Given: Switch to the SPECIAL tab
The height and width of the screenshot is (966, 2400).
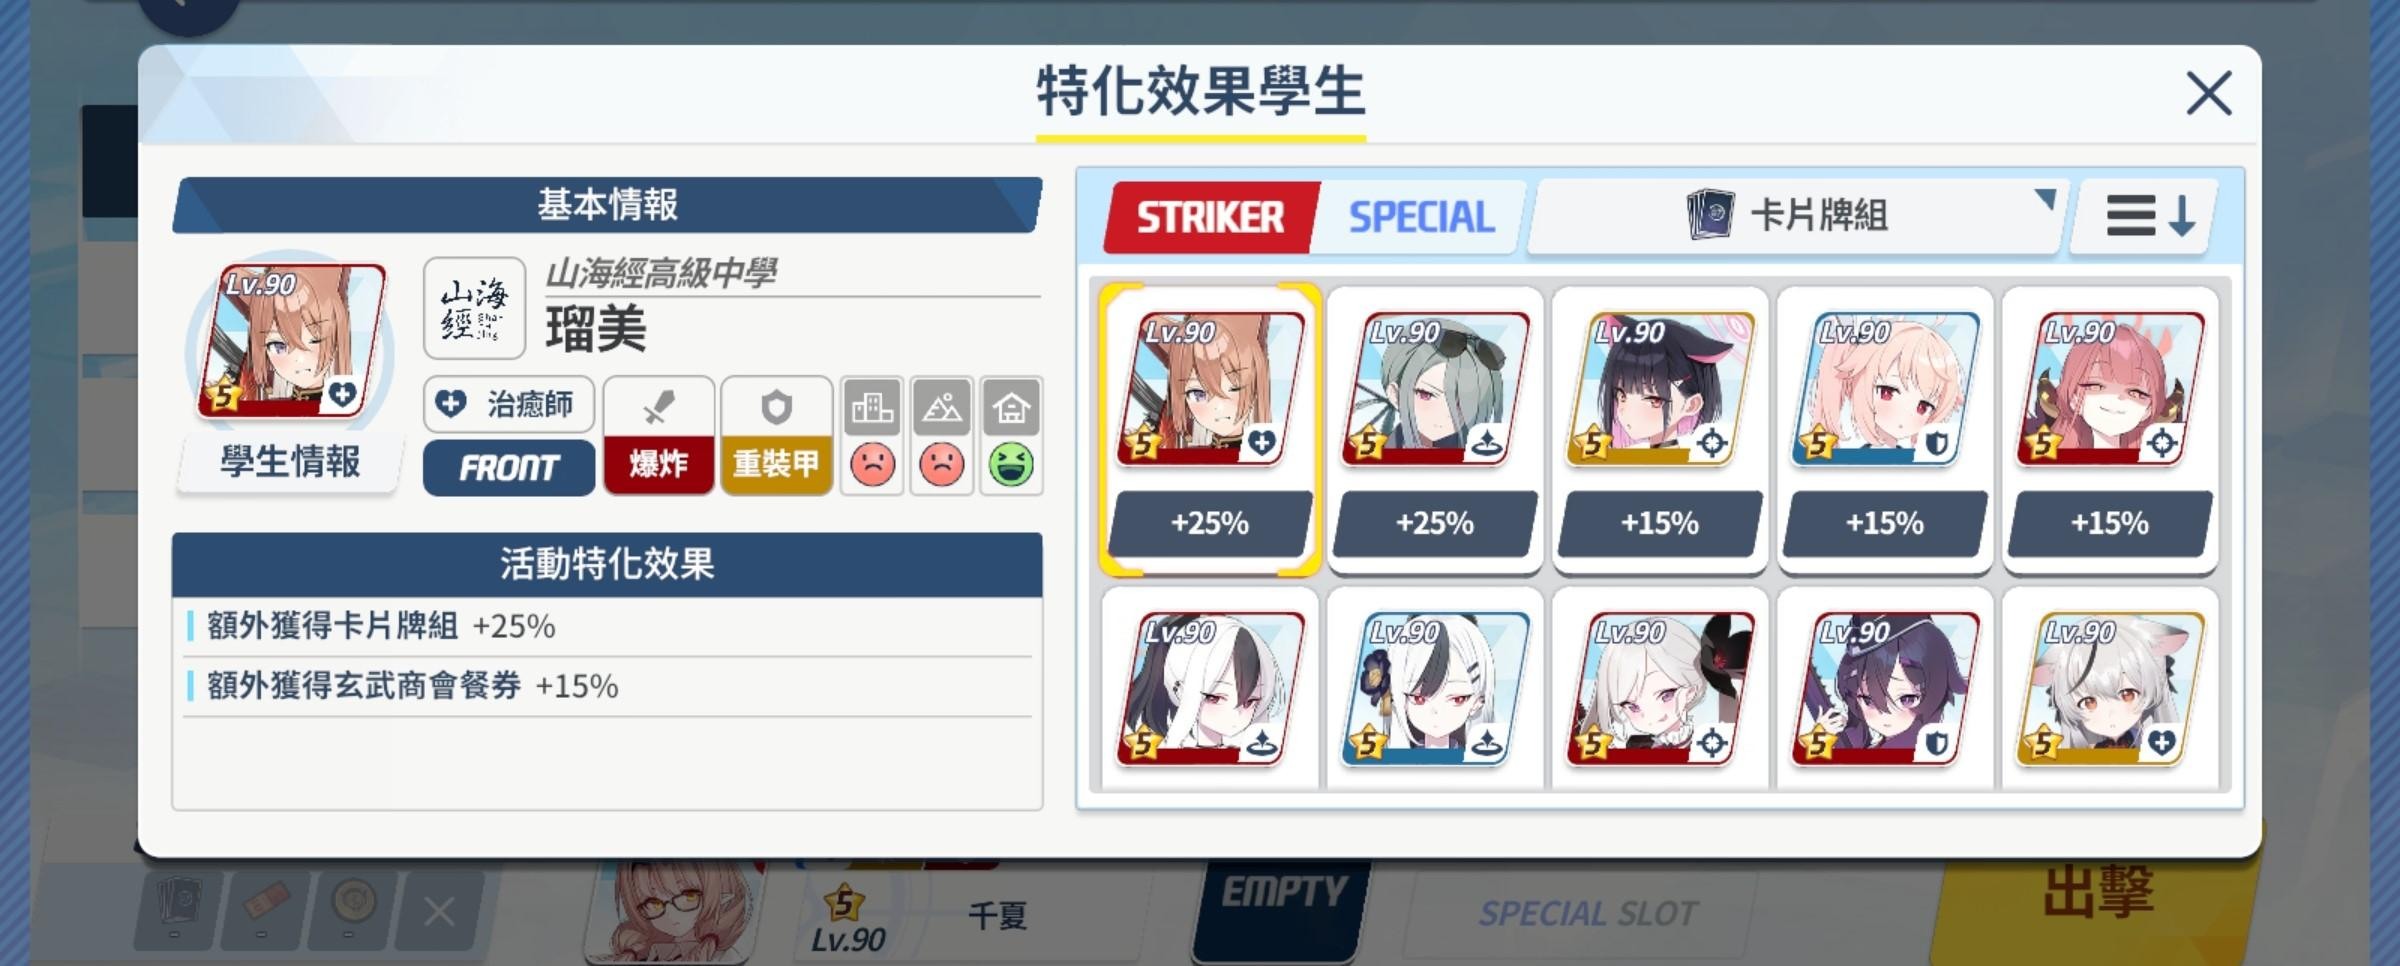Looking at the screenshot, I should [x=1421, y=217].
